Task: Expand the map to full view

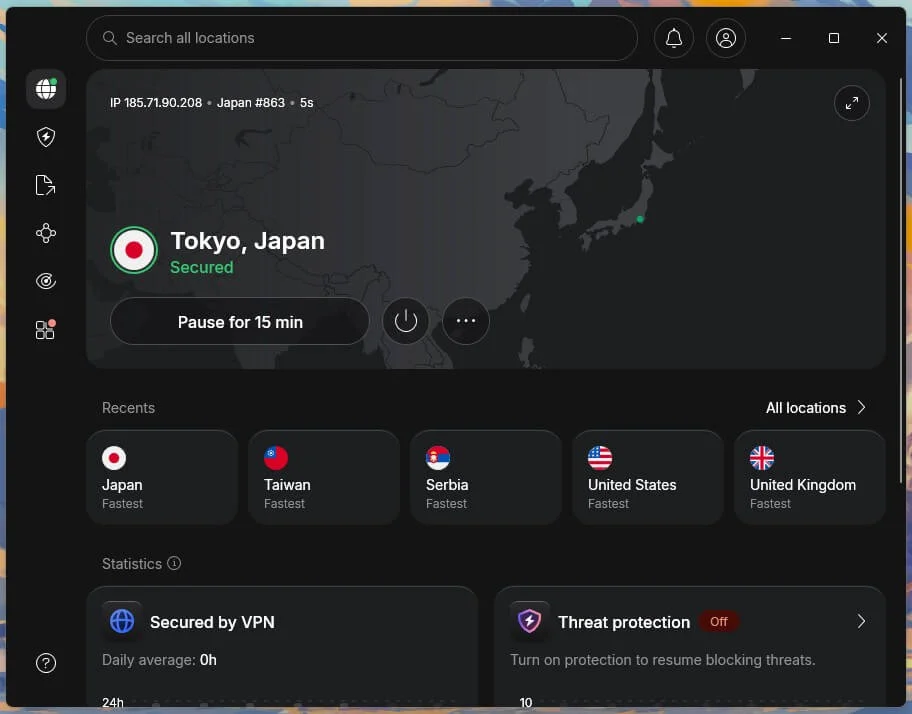Action: coord(852,103)
